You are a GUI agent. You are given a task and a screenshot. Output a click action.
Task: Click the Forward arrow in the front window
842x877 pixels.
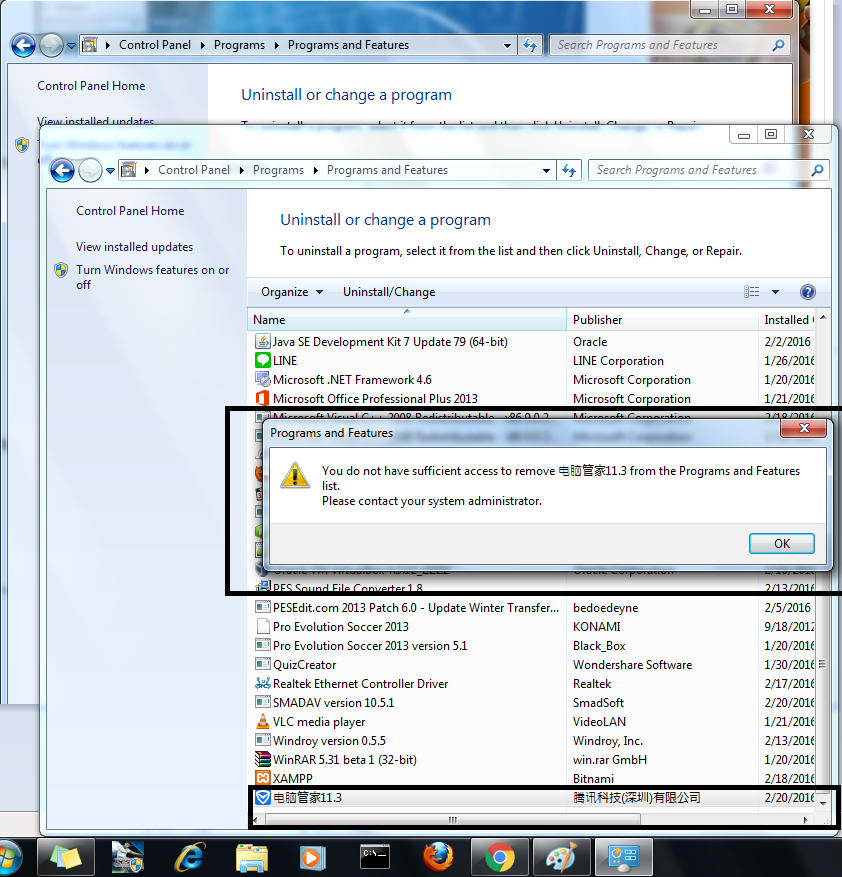[x=90, y=170]
